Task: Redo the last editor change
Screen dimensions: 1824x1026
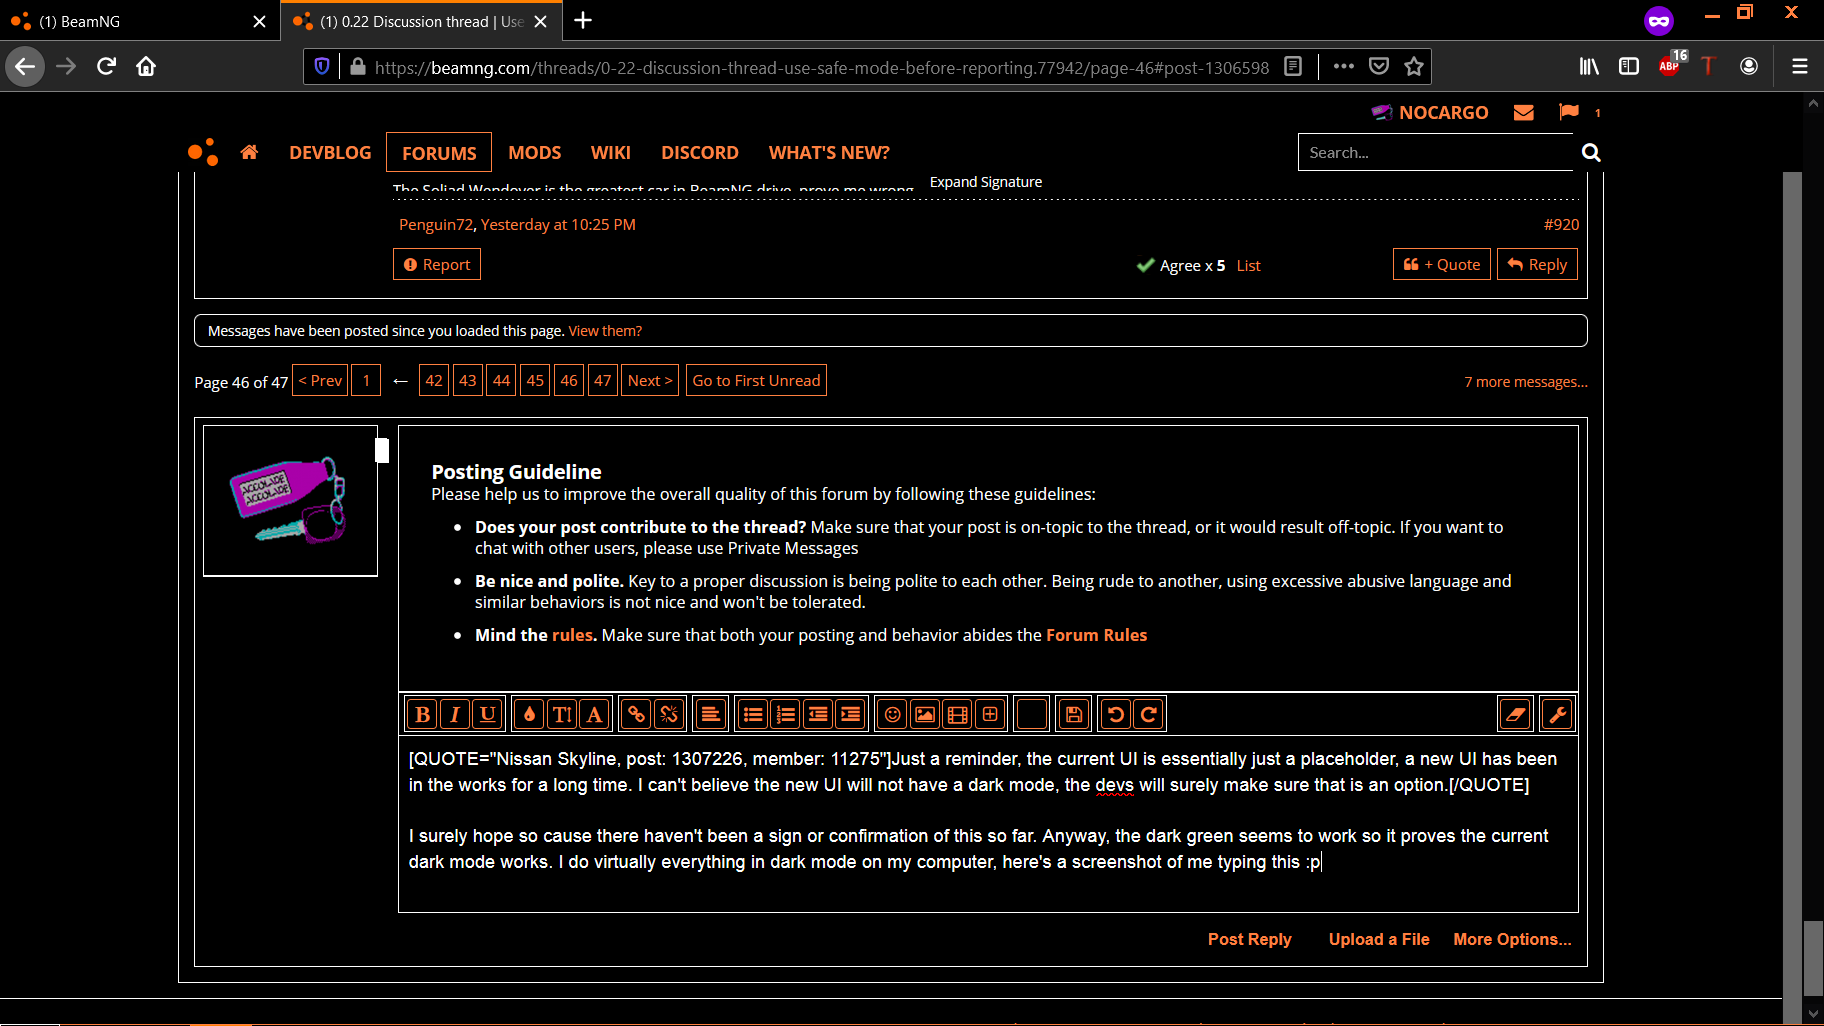Action: coord(1148,714)
